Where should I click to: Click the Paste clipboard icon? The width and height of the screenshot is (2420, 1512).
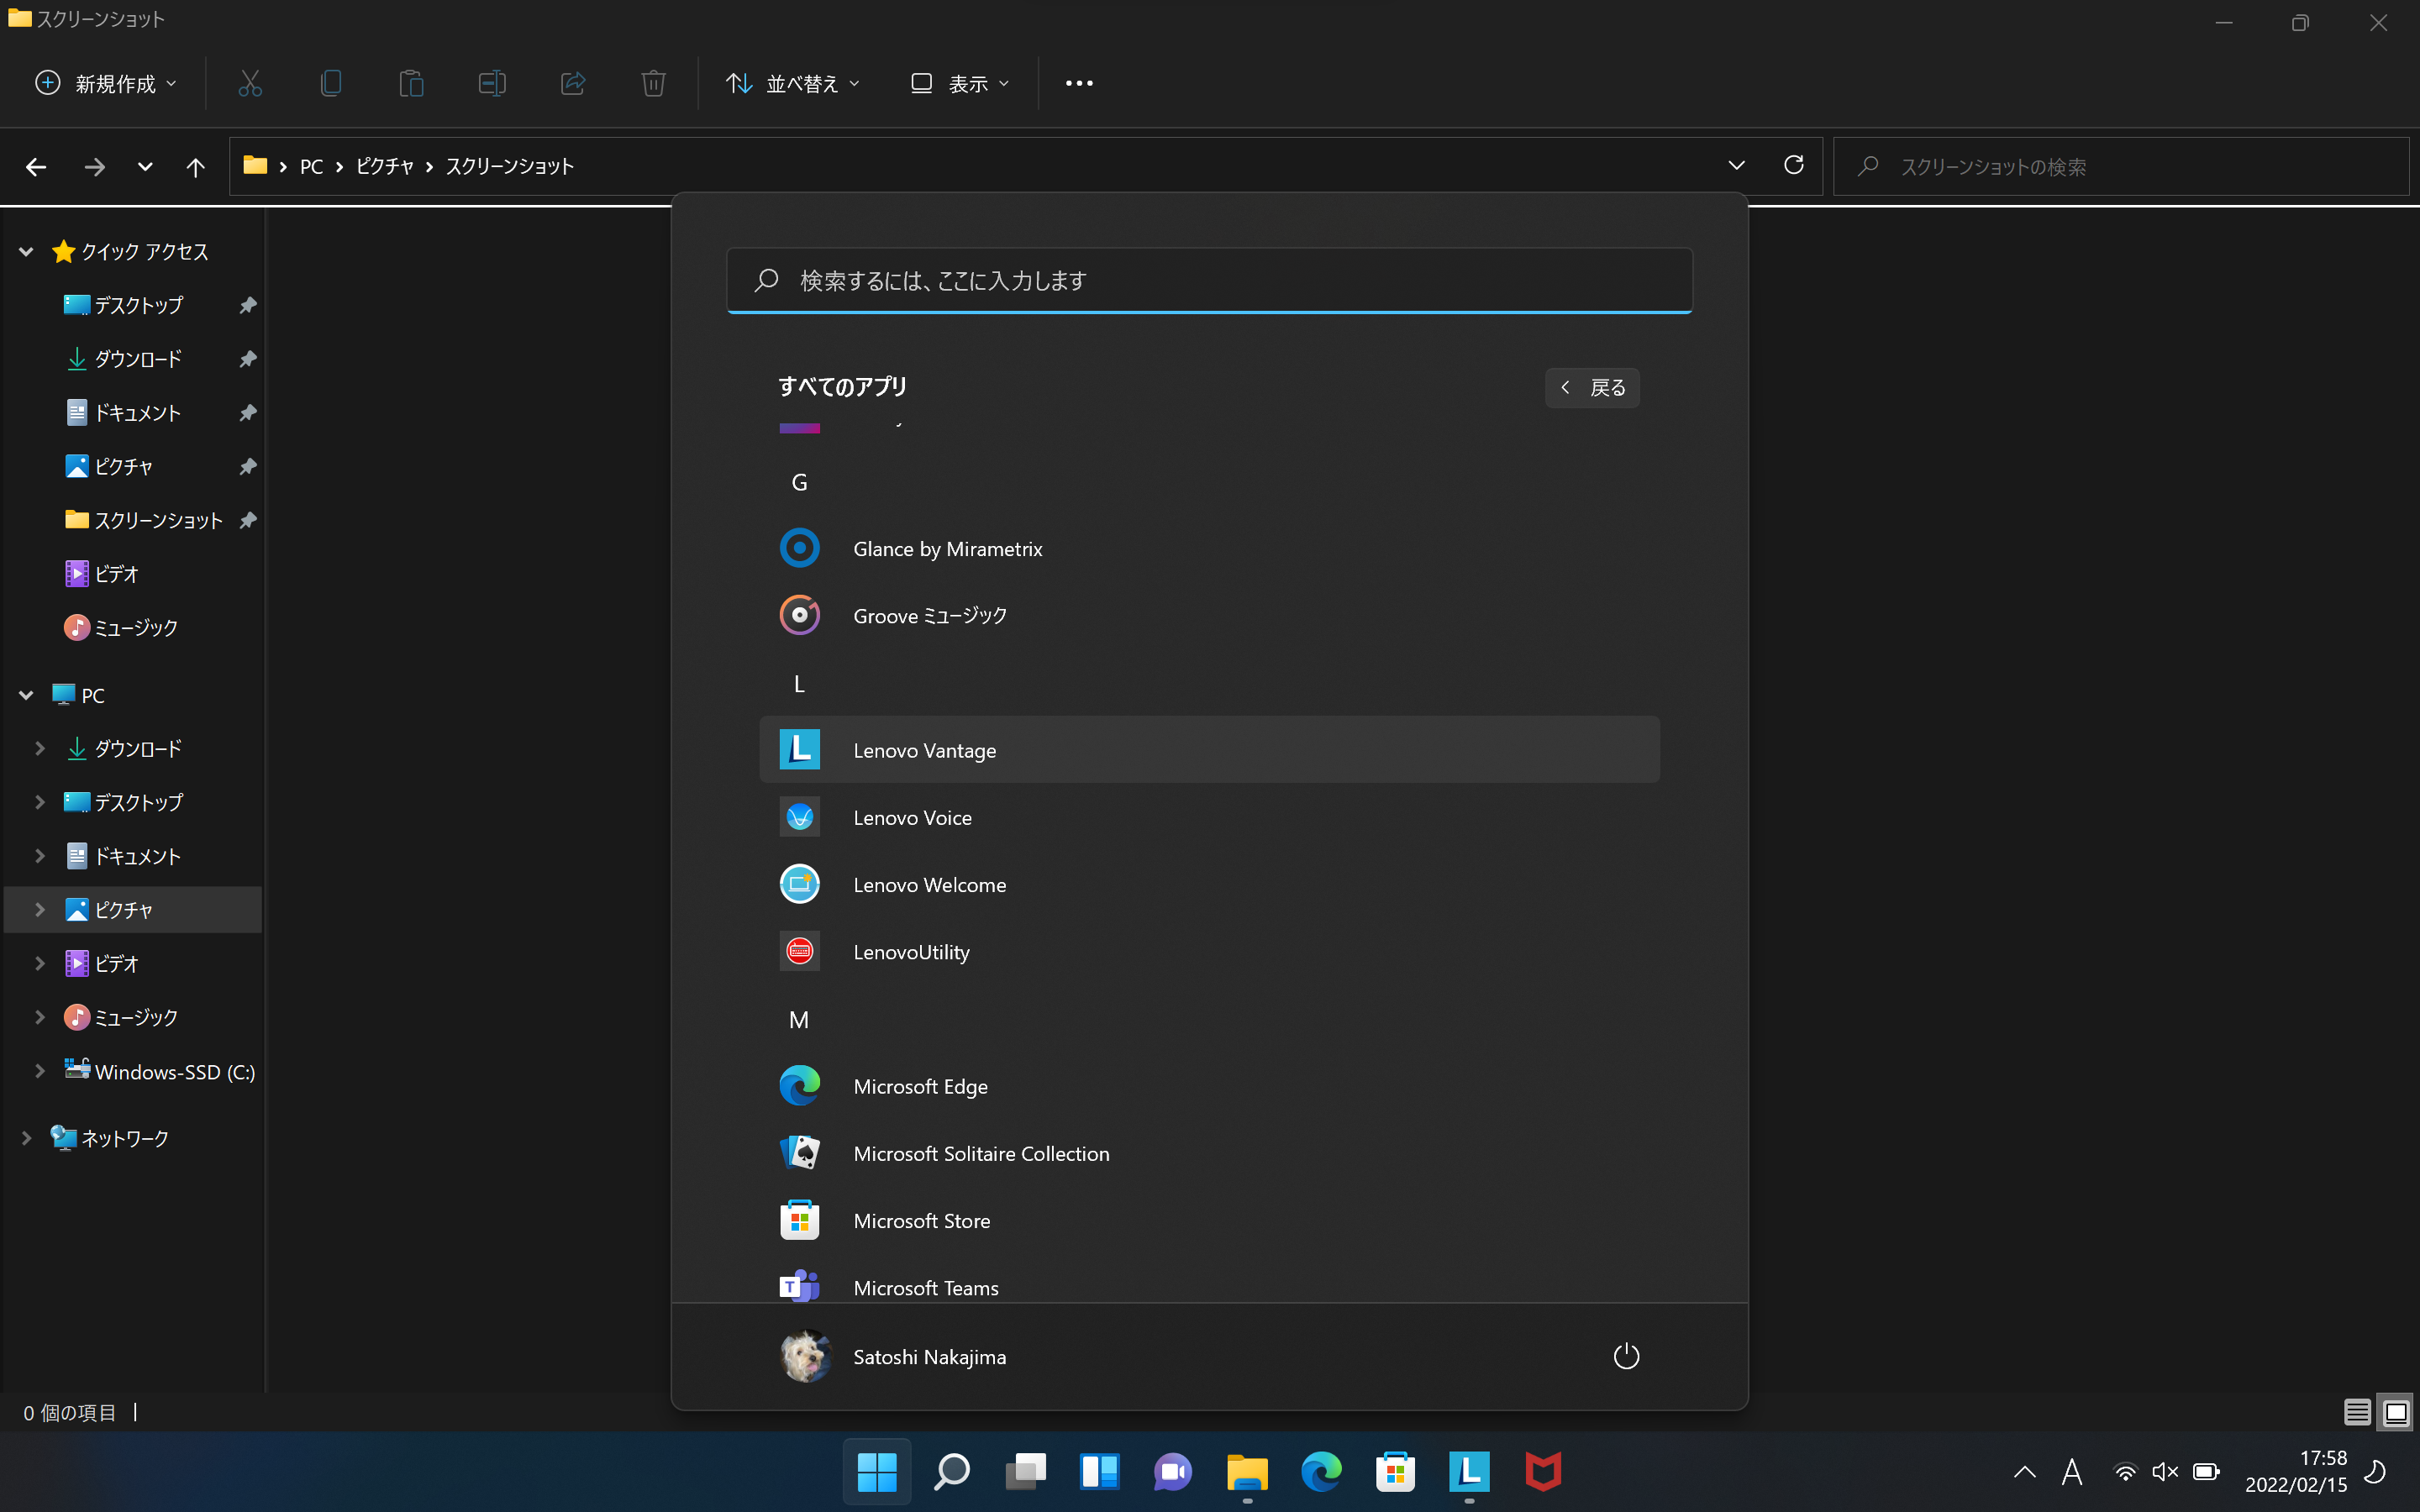tap(411, 83)
